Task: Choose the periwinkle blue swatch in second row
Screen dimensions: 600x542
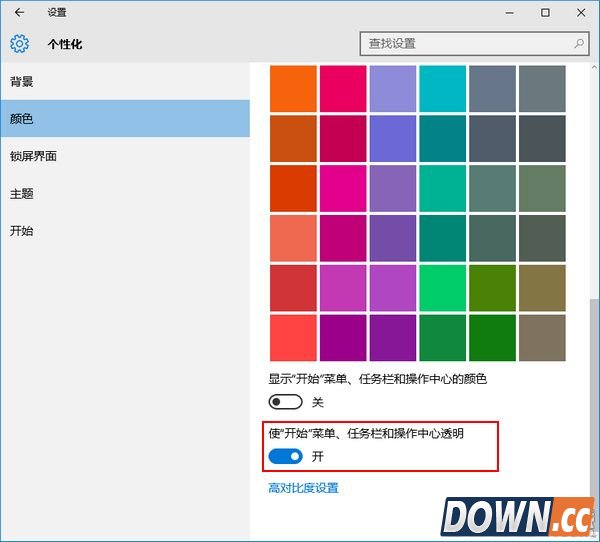Action: point(393,139)
